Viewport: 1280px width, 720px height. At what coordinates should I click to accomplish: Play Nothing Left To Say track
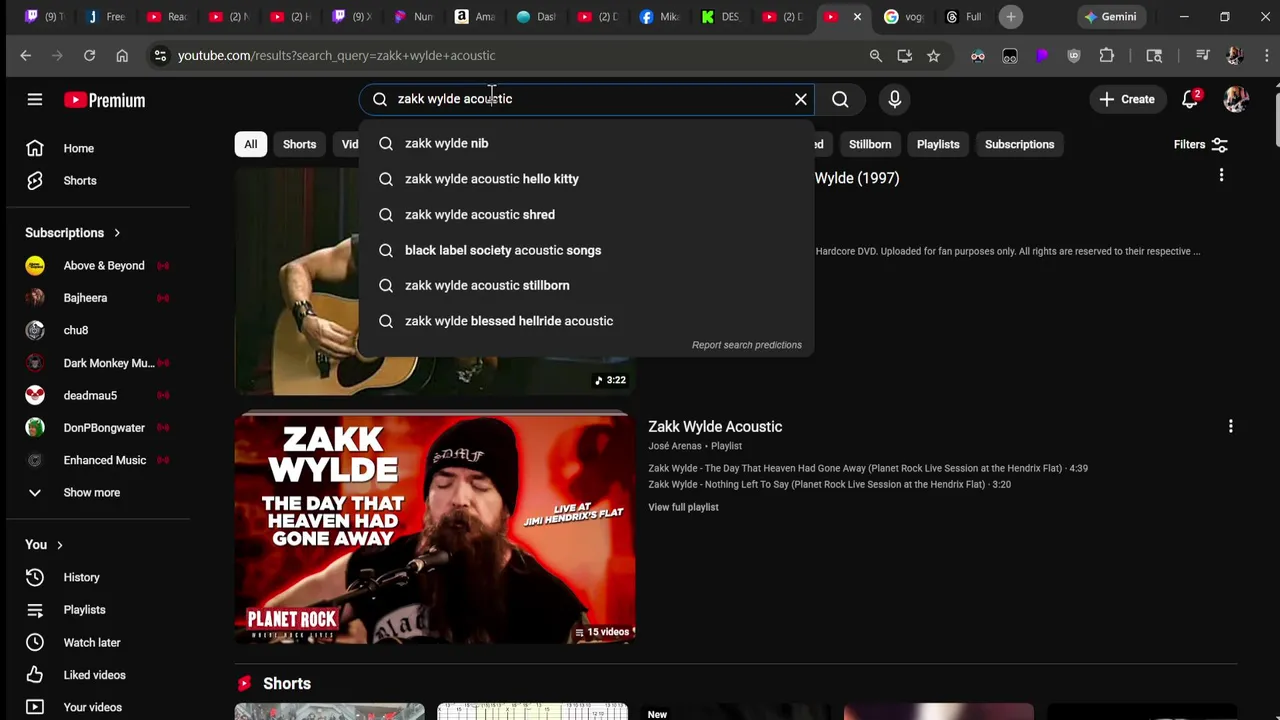pos(830,484)
